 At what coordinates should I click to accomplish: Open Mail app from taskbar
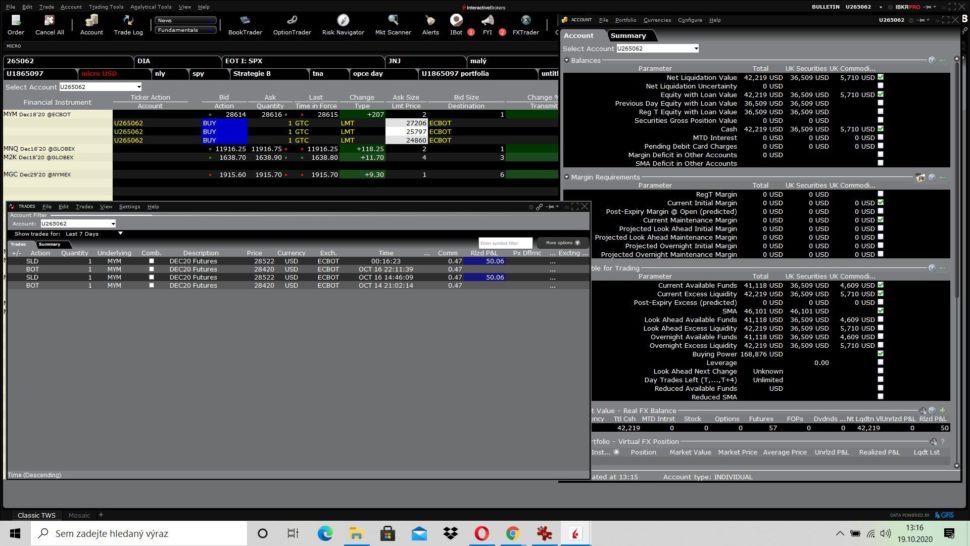click(x=419, y=533)
